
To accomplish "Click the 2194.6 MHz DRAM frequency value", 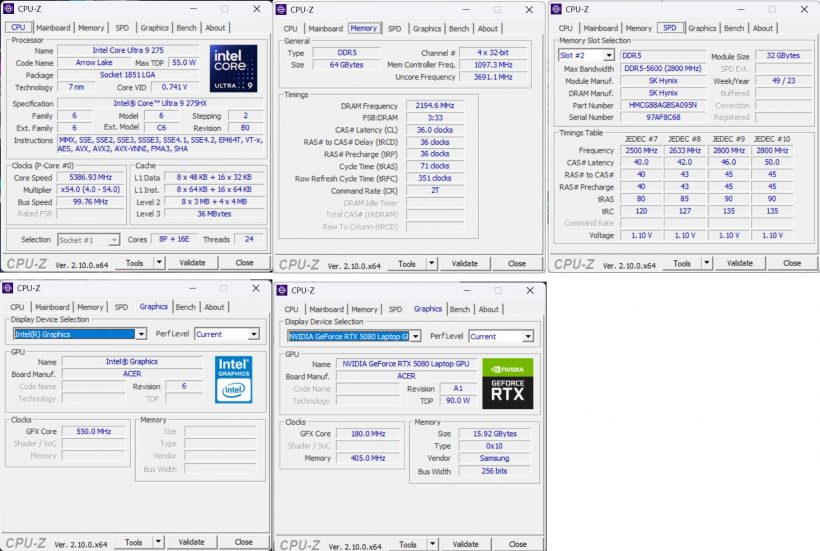I will [435, 106].
